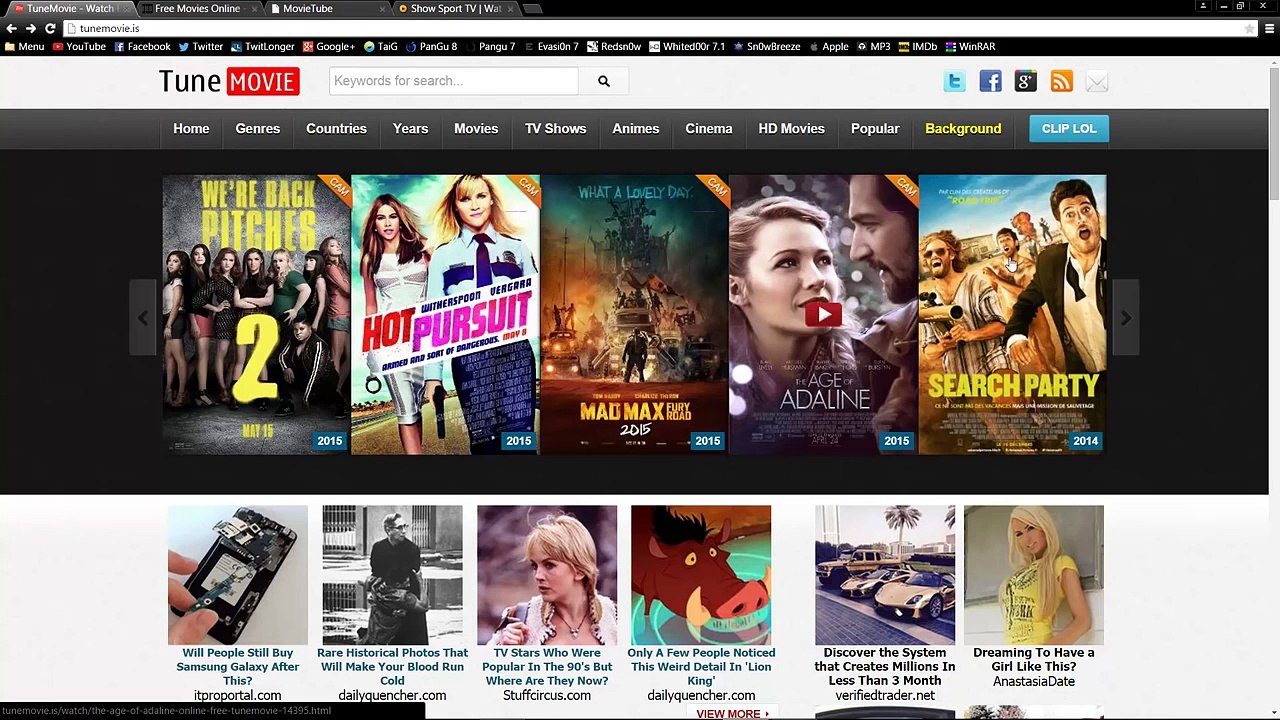
Task: Open the Pangu 7 bookmark
Action: pyautogui.click(x=490, y=46)
